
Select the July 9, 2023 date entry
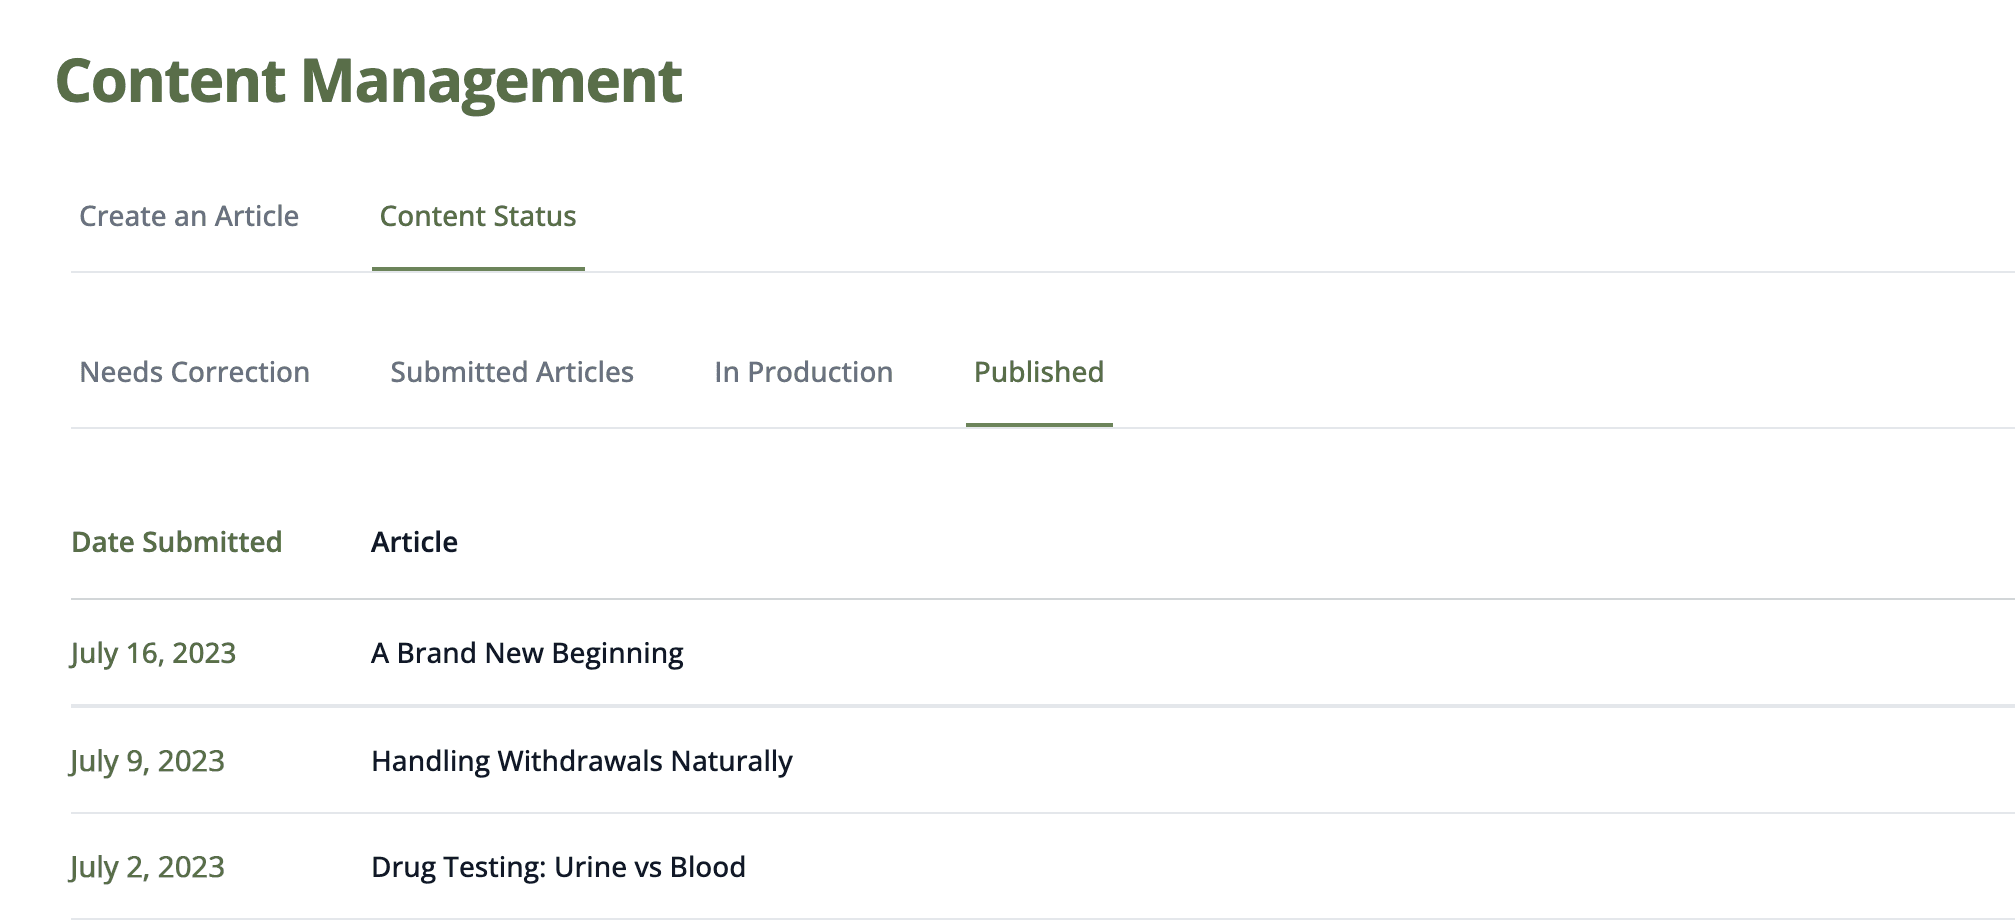pos(147,762)
